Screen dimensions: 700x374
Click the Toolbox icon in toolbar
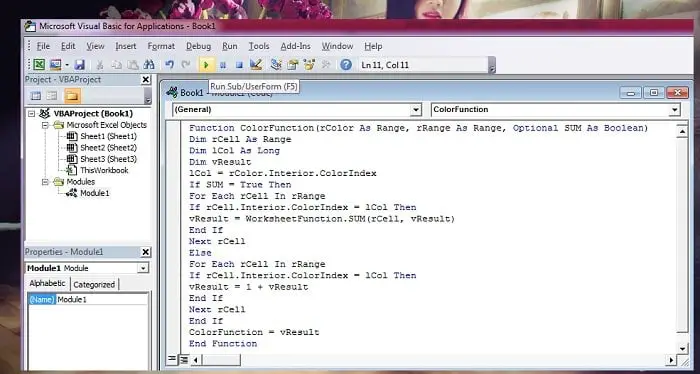tap(326, 65)
